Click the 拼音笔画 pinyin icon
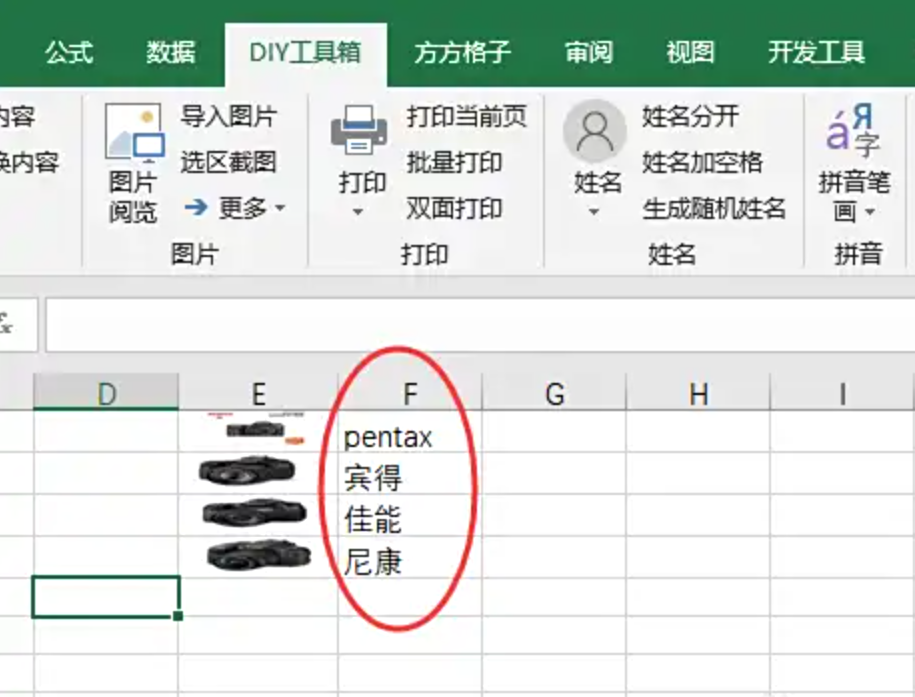Viewport: 915px width, 697px height. coord(853,130)
